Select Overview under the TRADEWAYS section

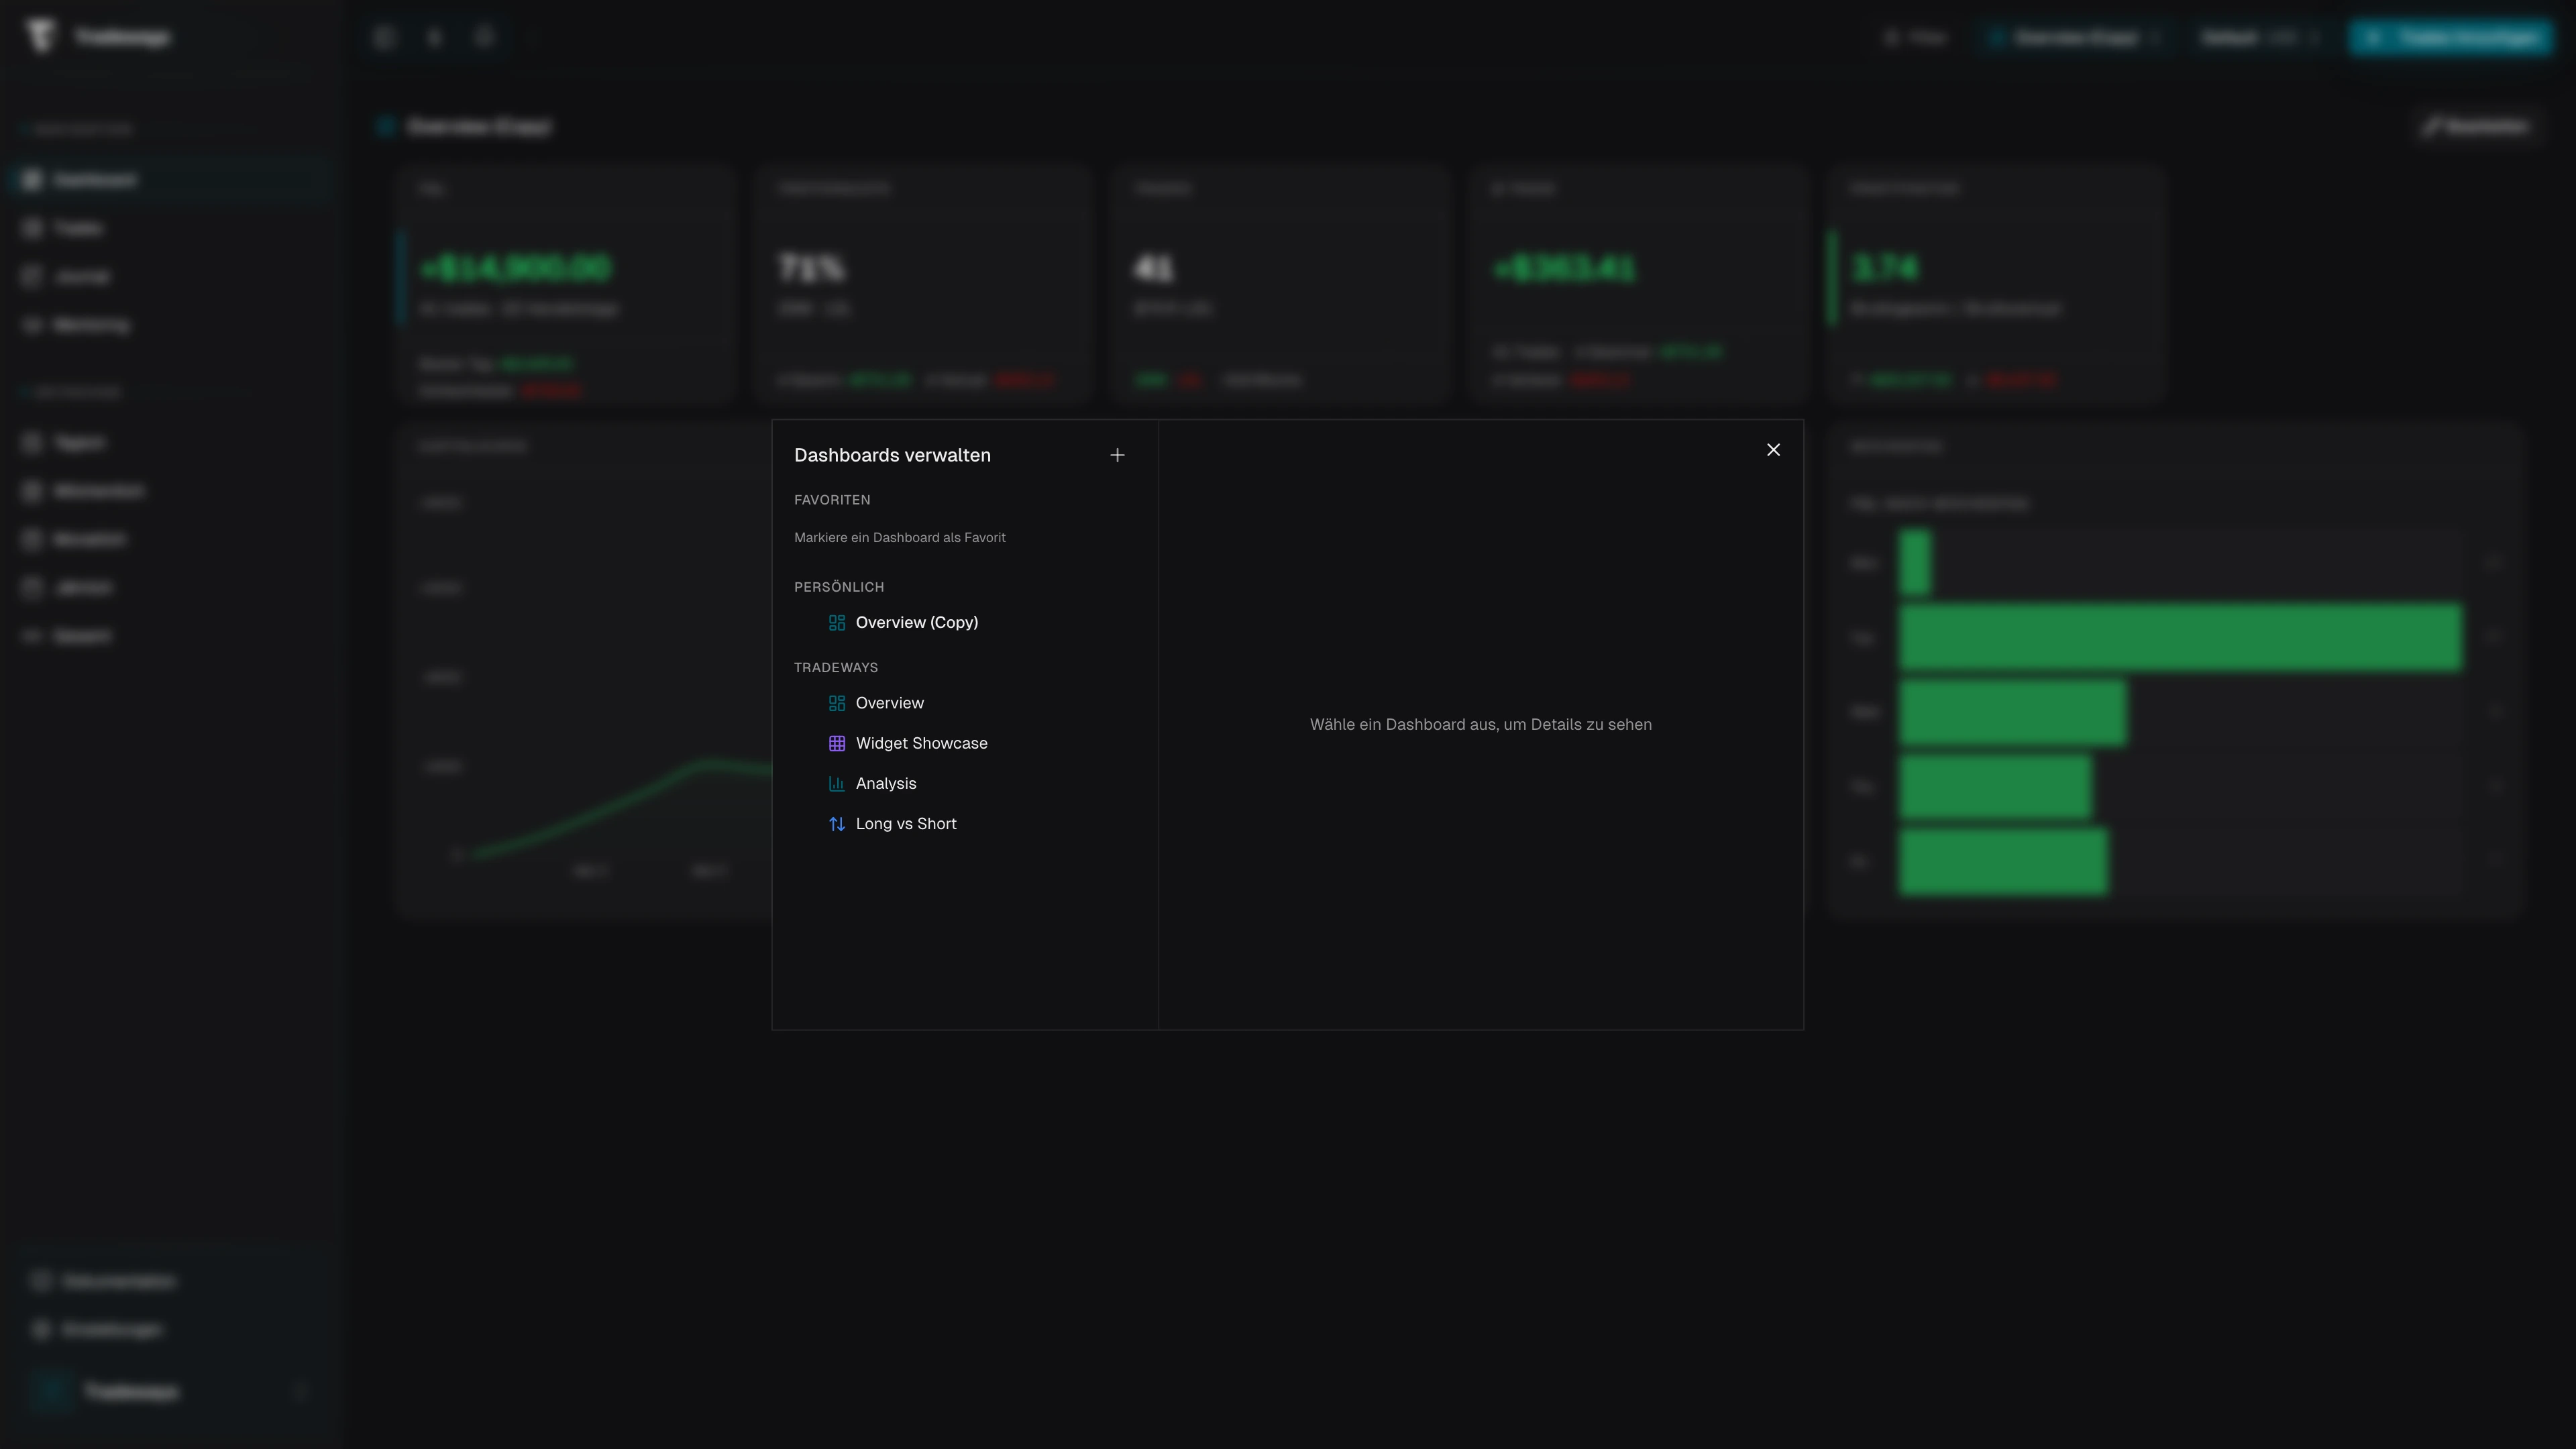pos(890,703)
